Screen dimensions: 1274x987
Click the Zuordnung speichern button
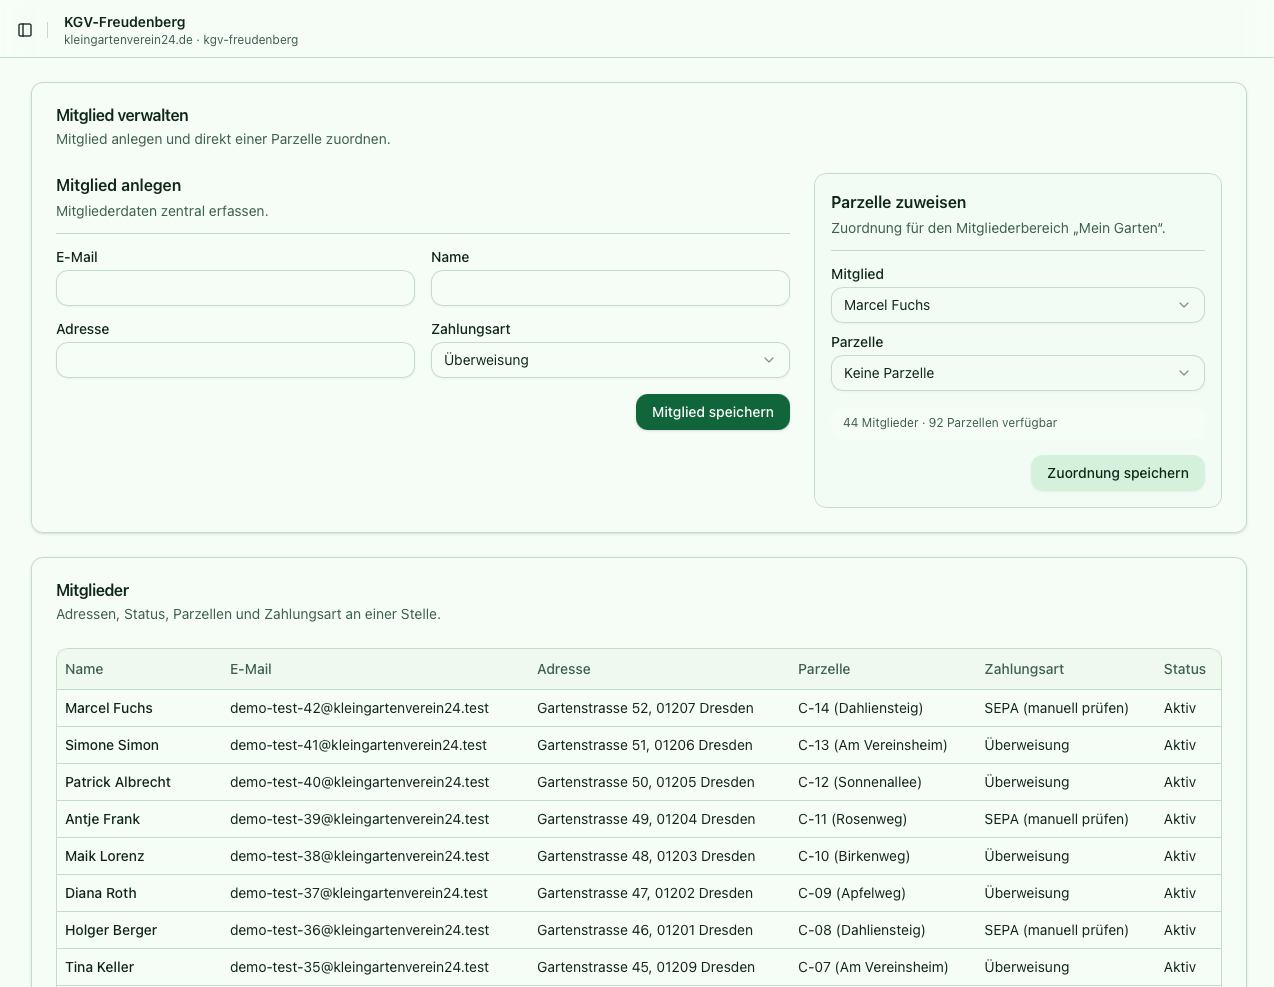[x=1118, y=473]
